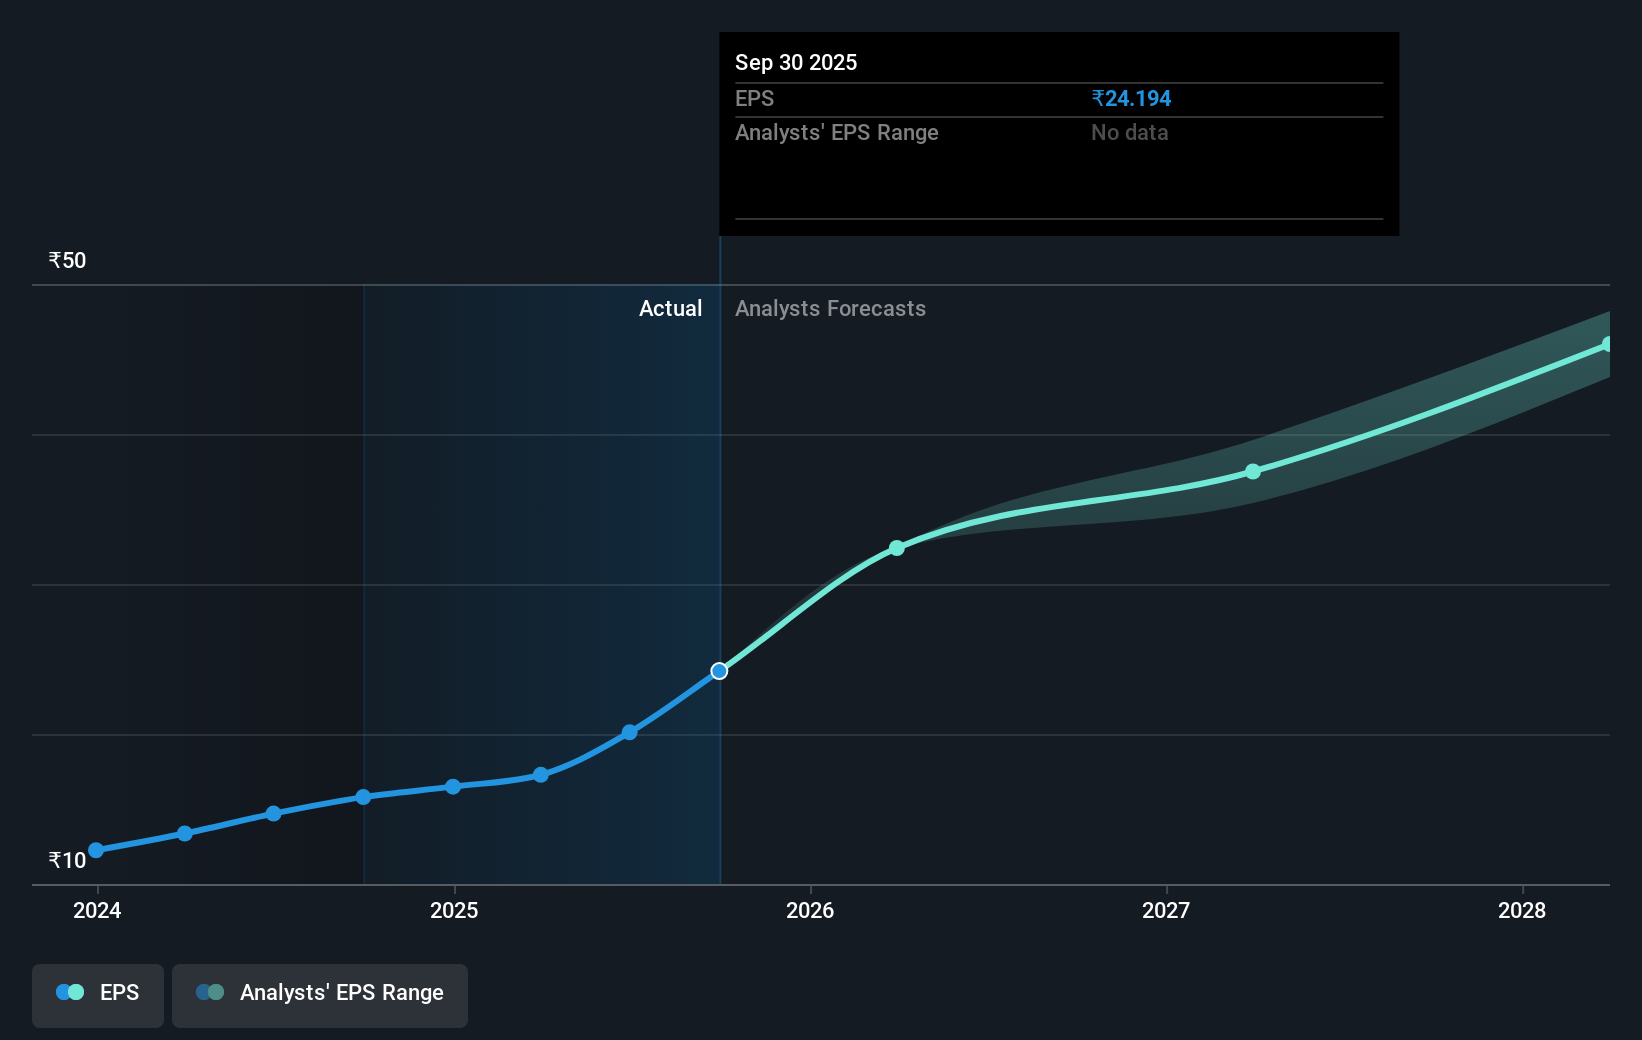This screenshot has width=1642, height=1040.
Task: Click the highlighted white data point at the Actual/Forecast boundary
Action: [x=719, y=671]
